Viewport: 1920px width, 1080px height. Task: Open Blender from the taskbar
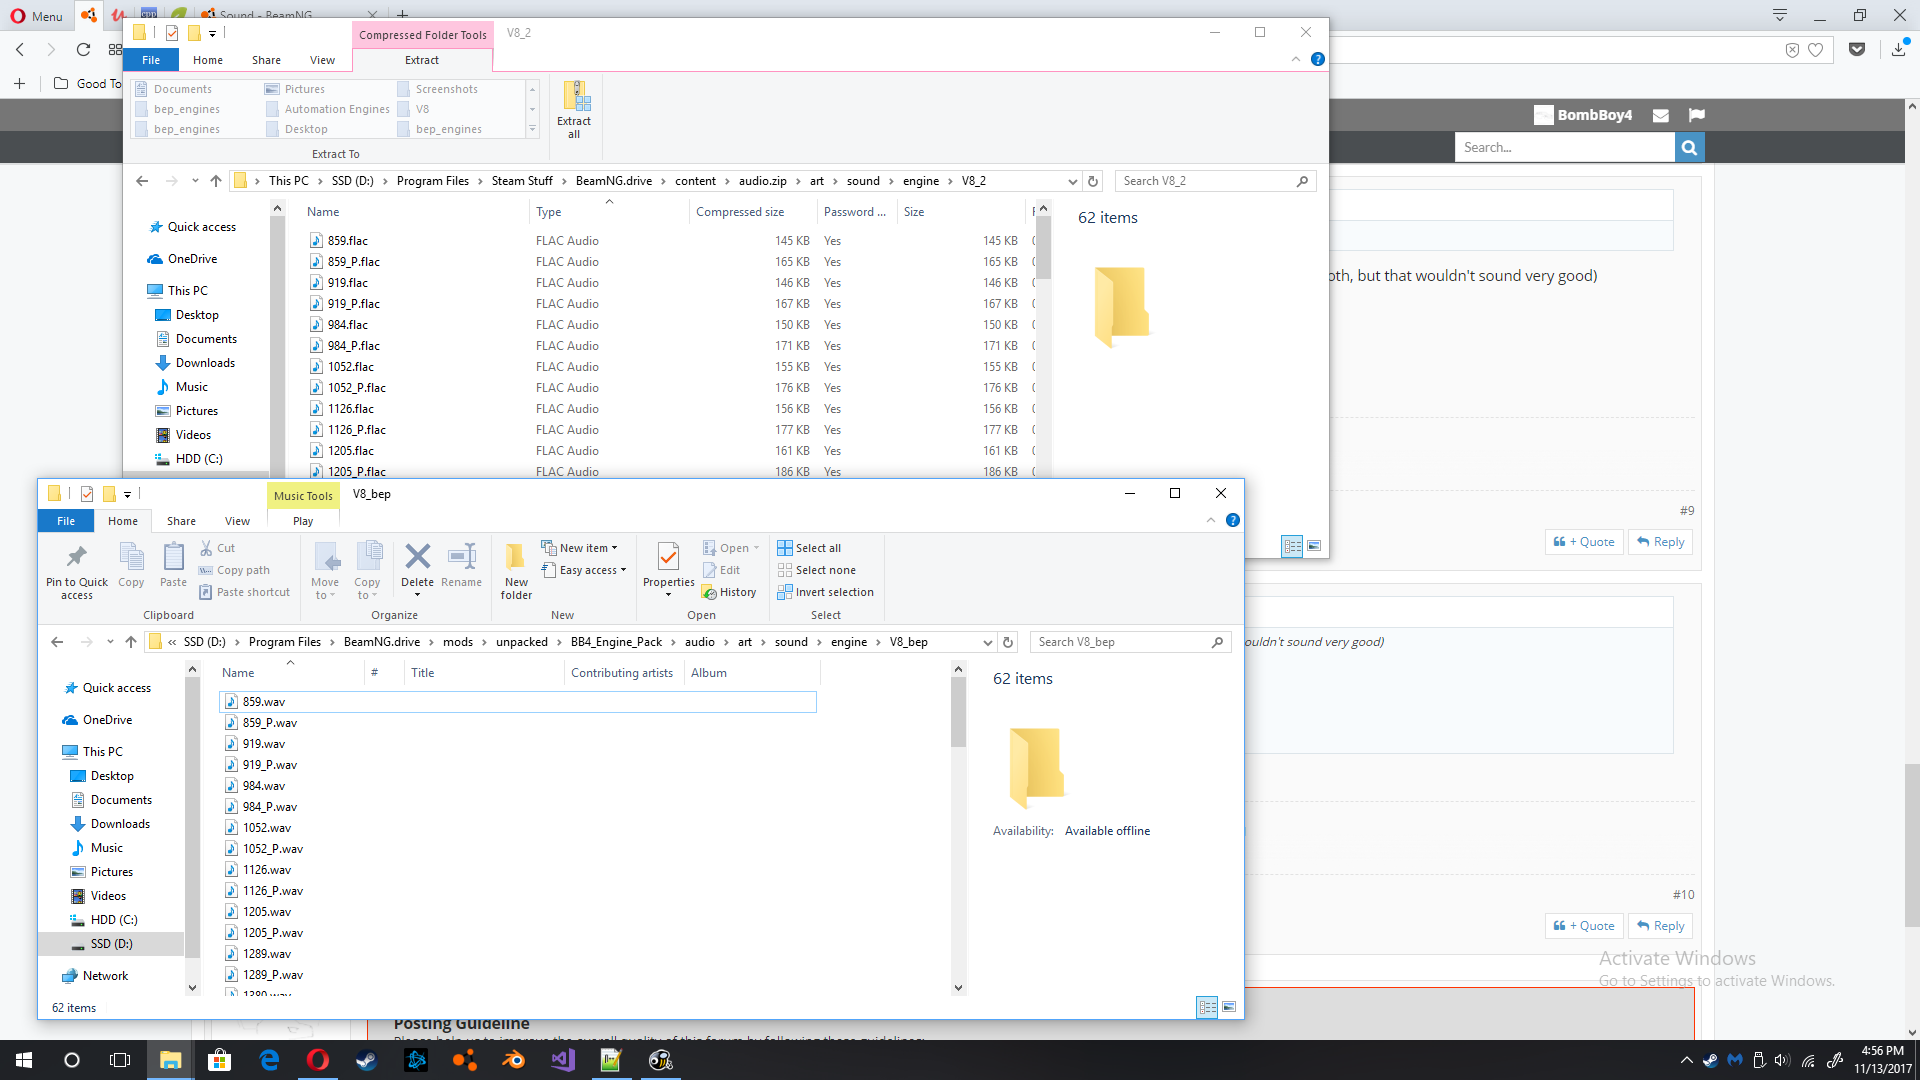point(514,1060)
